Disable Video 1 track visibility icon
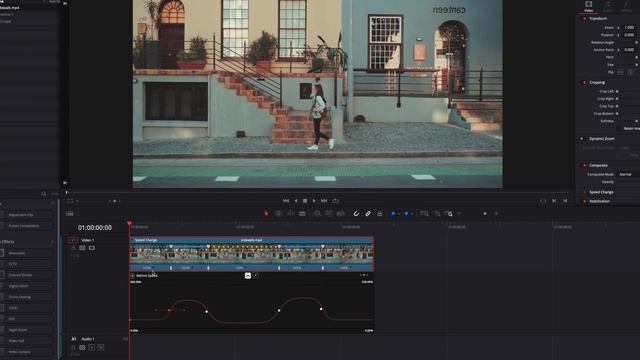 pyautogui.click(x=91, y=248)
